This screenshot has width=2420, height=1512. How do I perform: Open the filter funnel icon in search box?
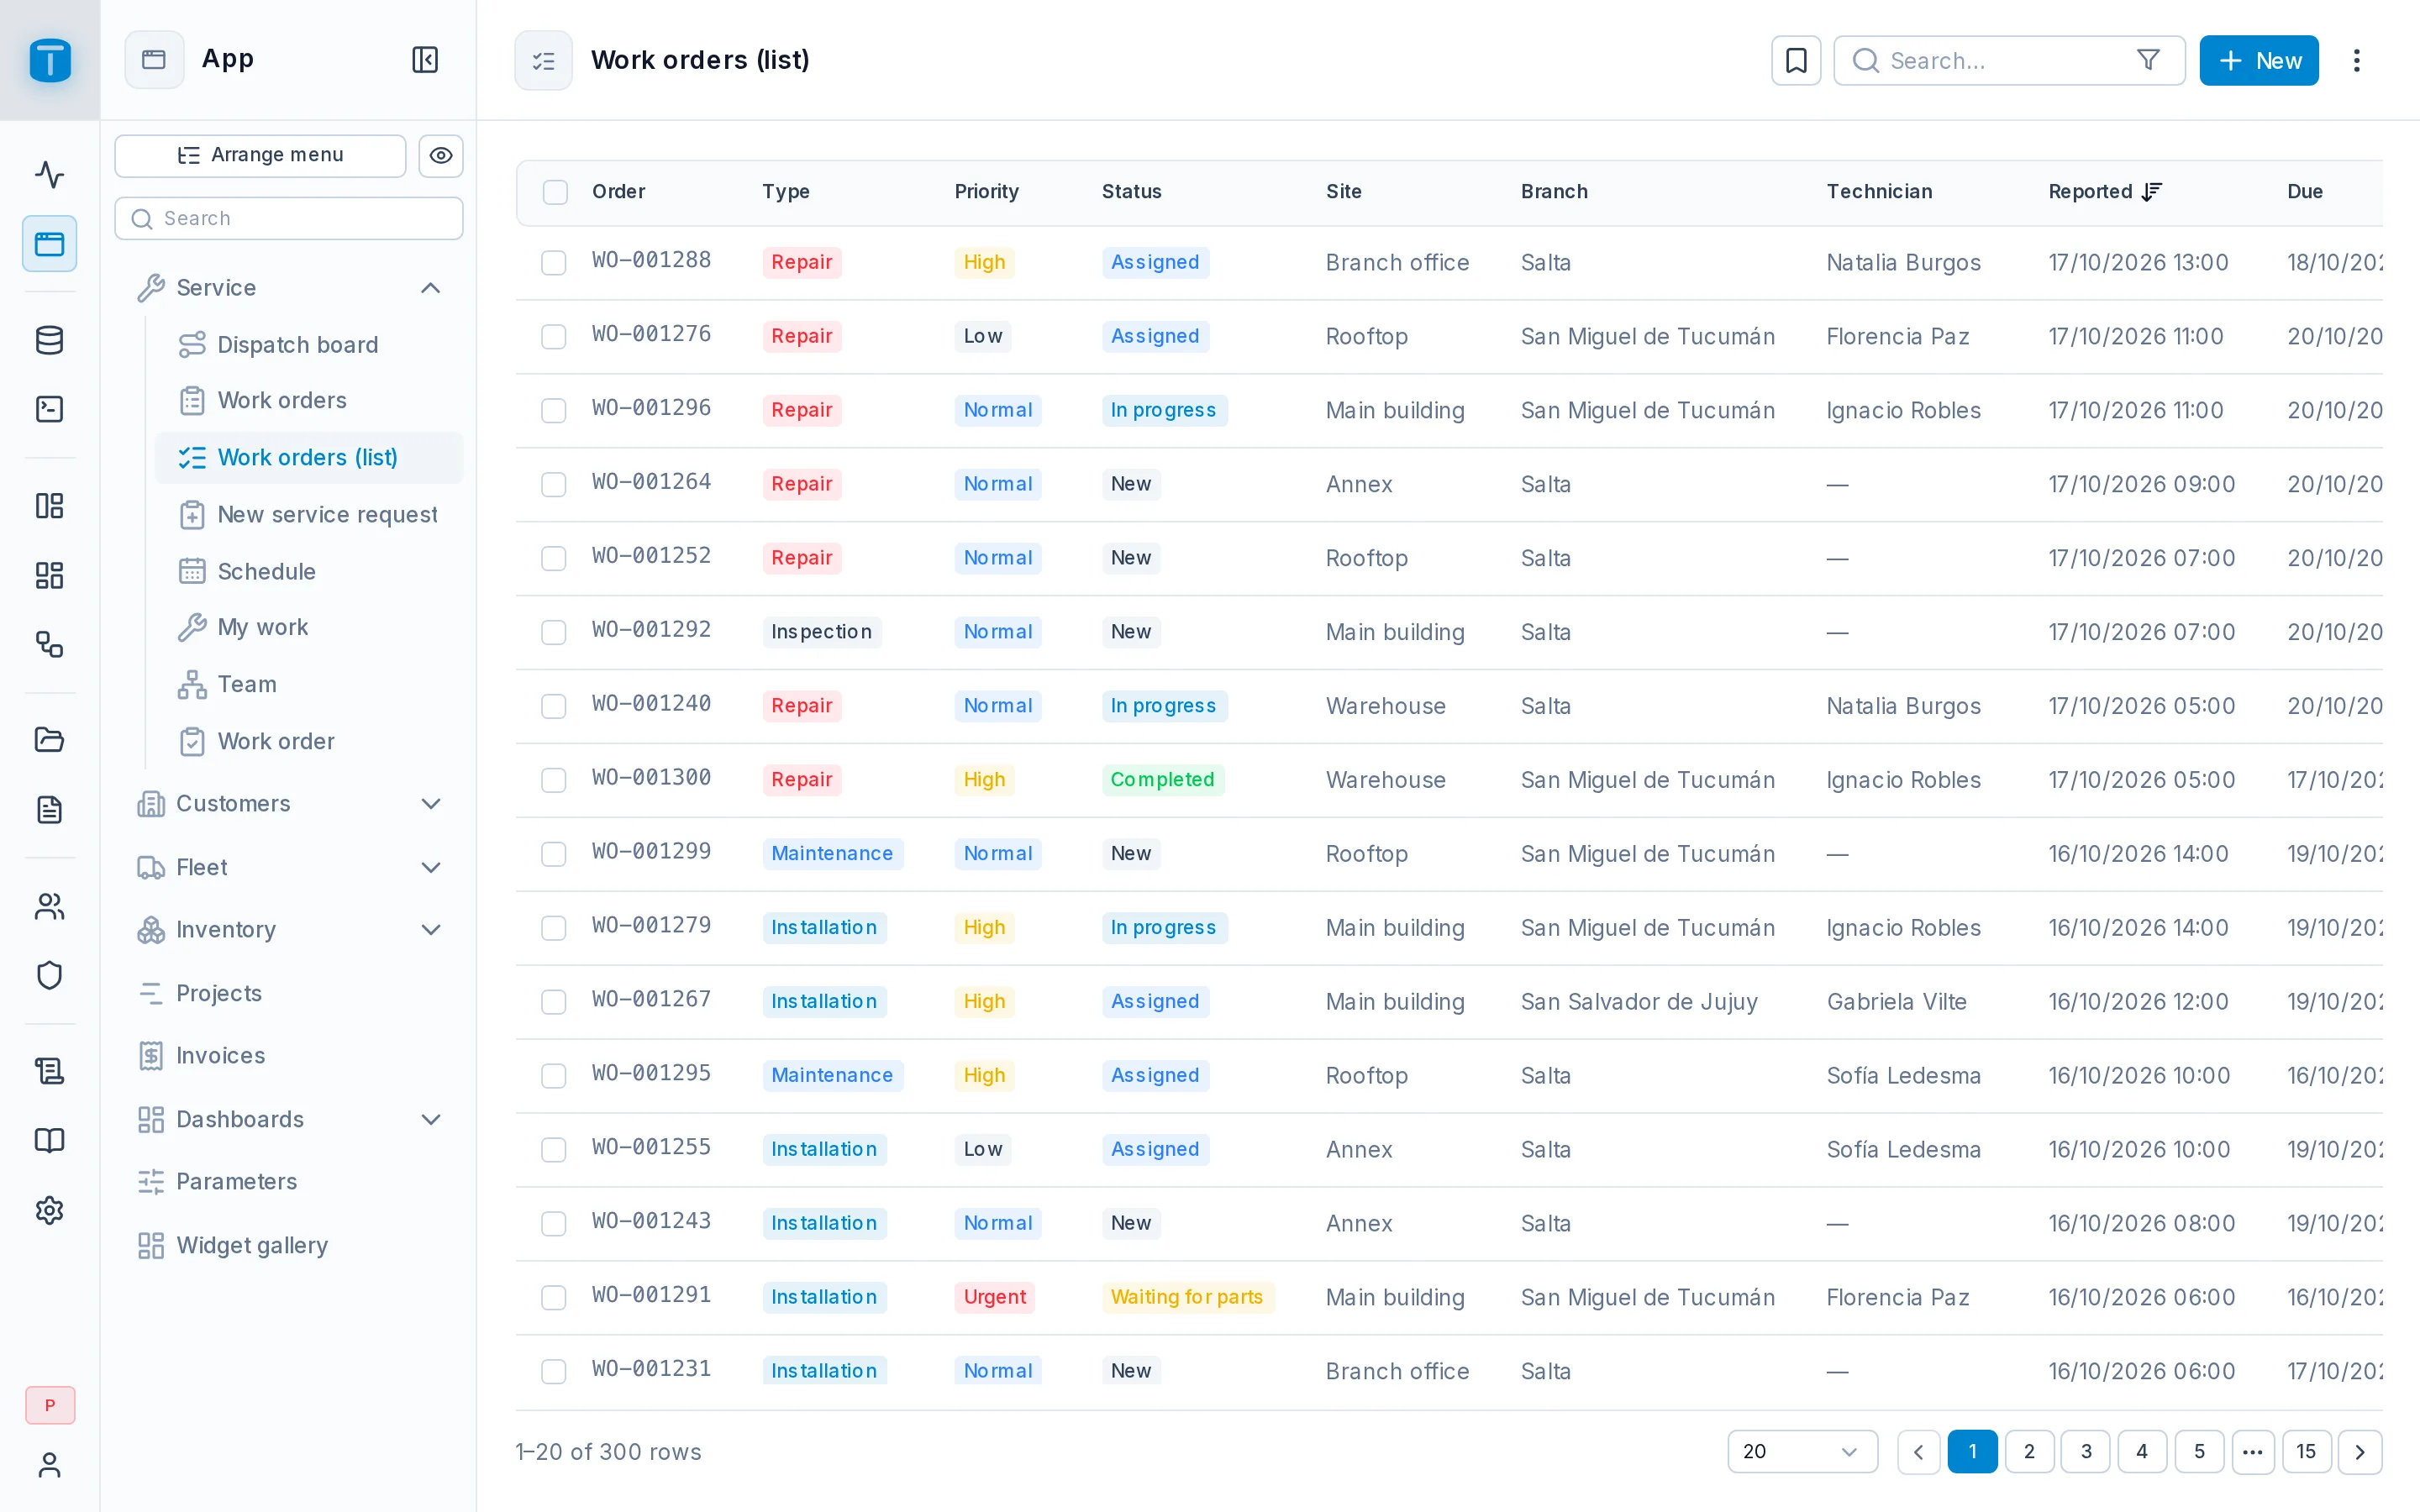(x=2148, y=60)
